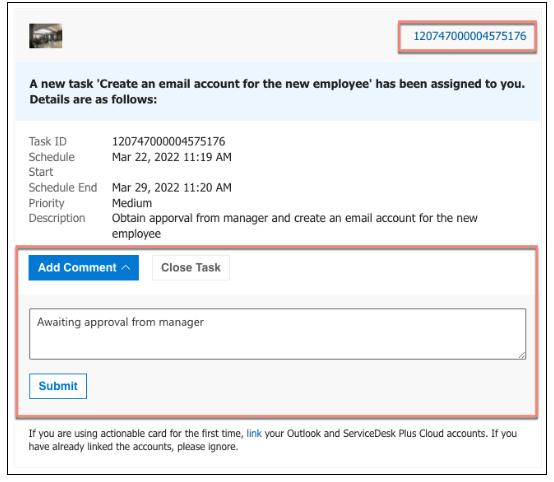Viewport: 554px width, 482px height.
Task: Open the task ID link at top right
Action: coord(470,36)
